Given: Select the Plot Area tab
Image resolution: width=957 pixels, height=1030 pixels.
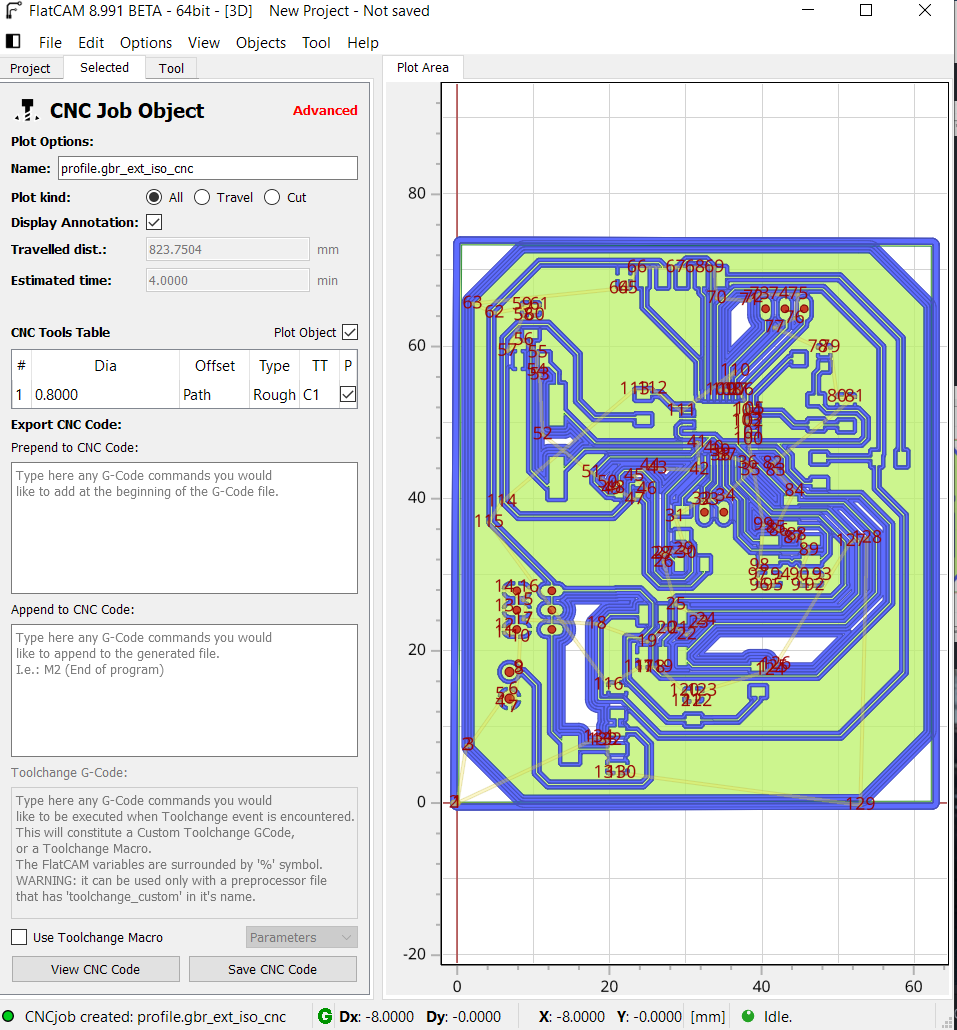Looking at the screenshot, I should pyautogui.click(x=422, y=68).
